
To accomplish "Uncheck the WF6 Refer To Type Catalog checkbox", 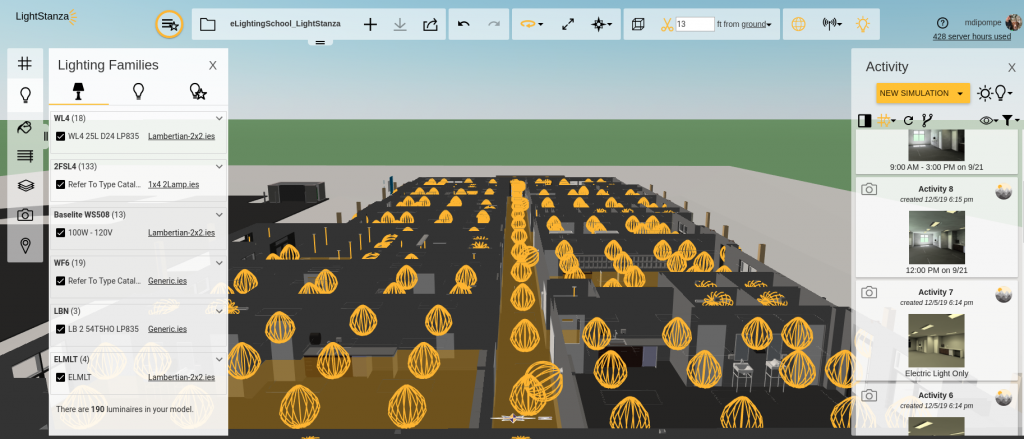I will click(x=61, y=281).
